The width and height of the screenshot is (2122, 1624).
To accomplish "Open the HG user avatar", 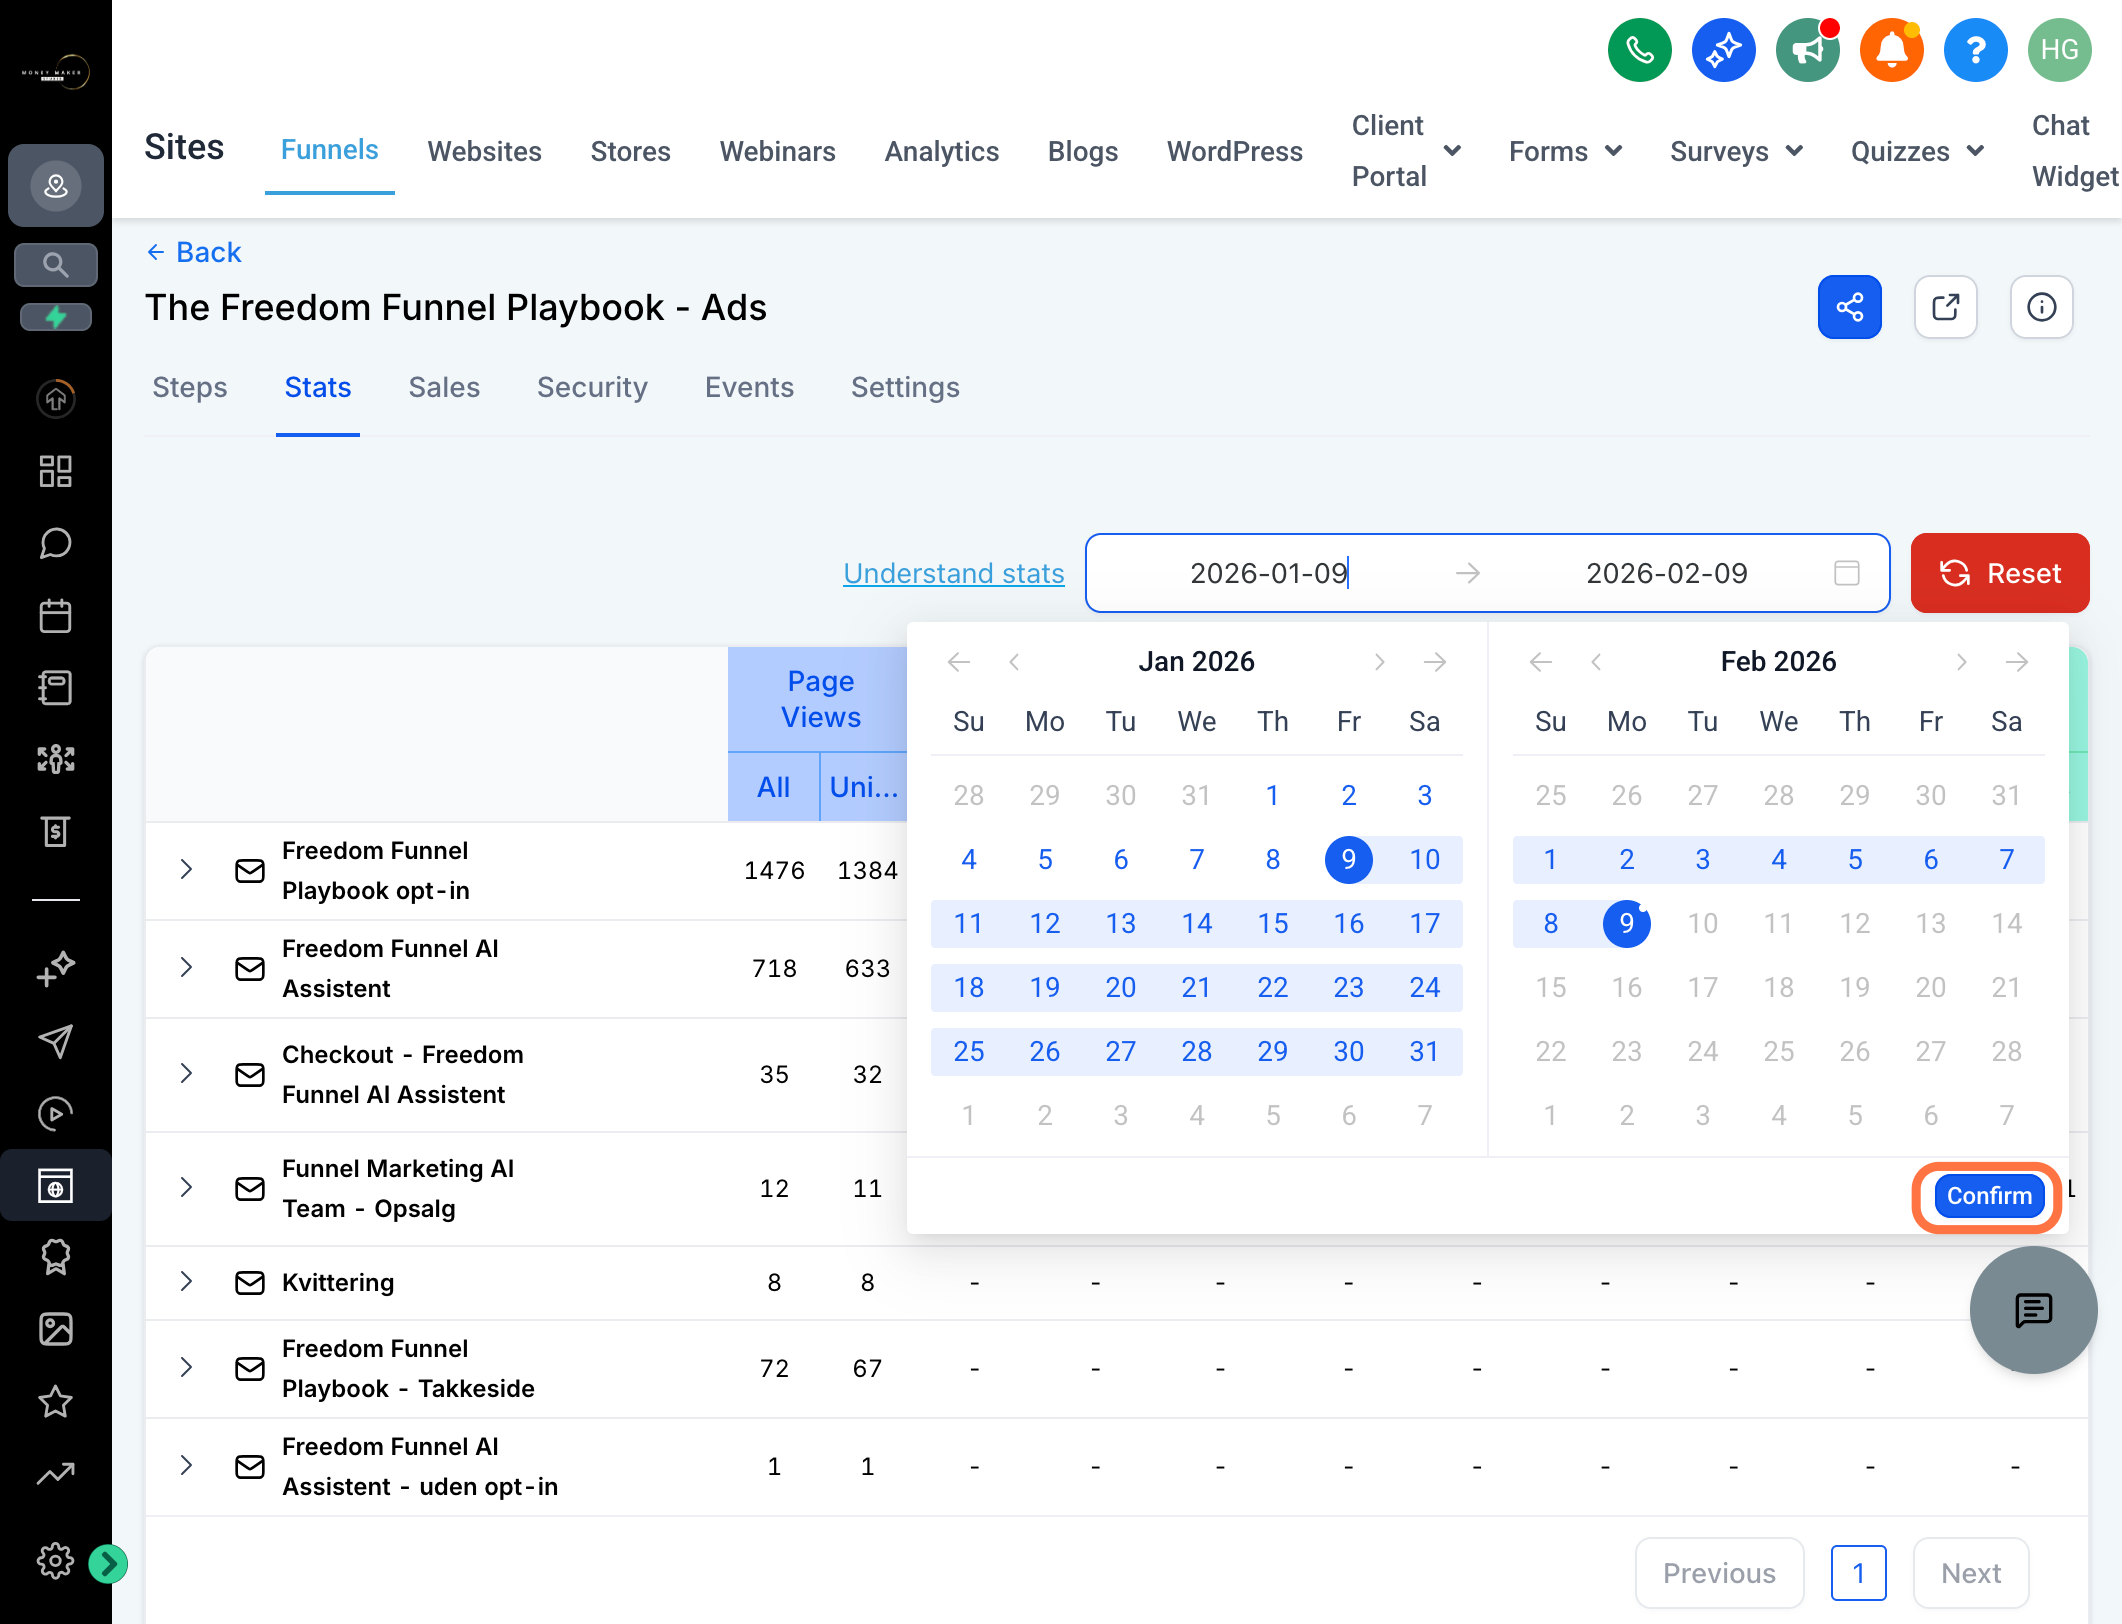I will [x=2059, y=50].
